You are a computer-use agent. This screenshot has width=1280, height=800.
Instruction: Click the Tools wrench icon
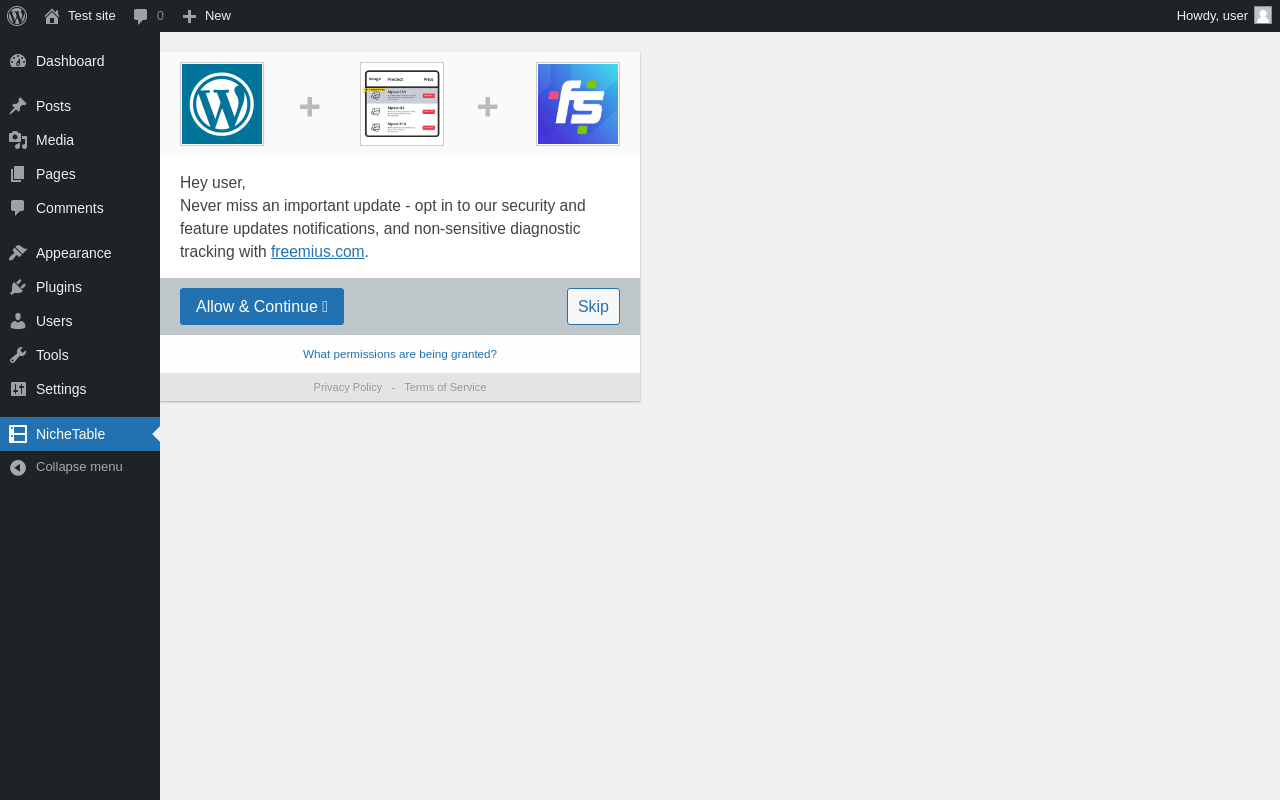click(18, 355)
